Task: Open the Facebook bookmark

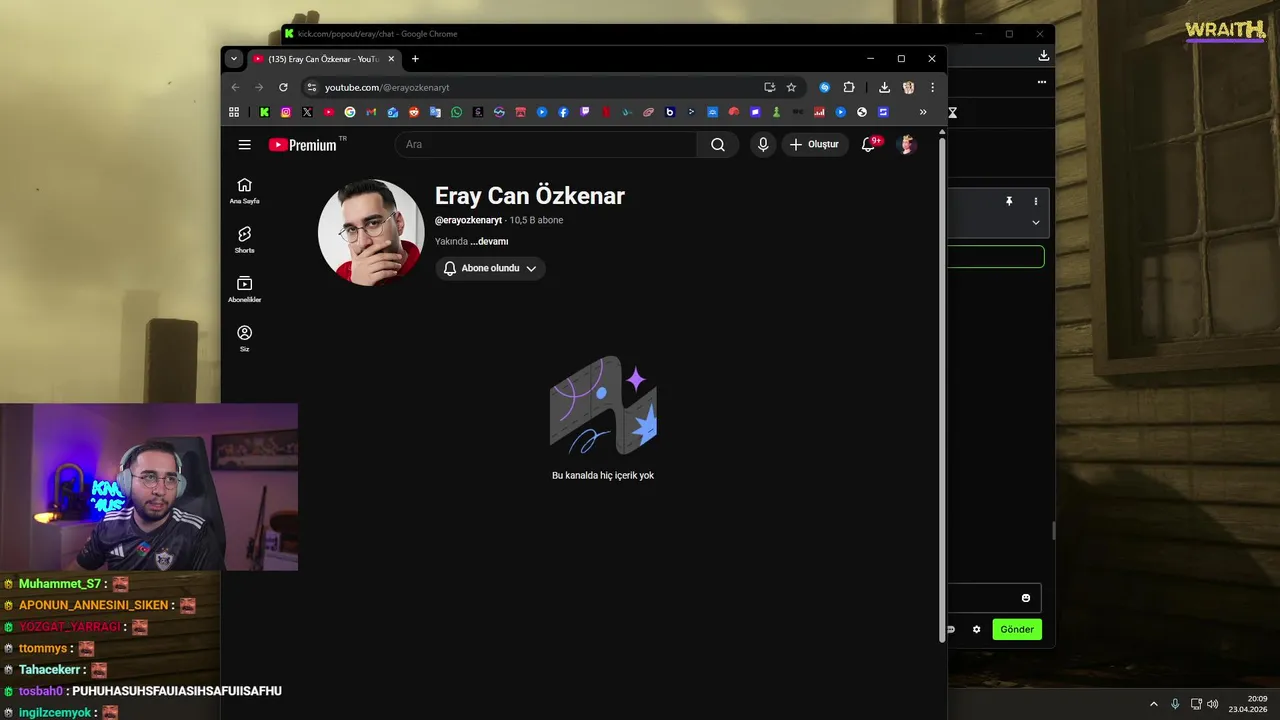Action: [x=563, y=112]
